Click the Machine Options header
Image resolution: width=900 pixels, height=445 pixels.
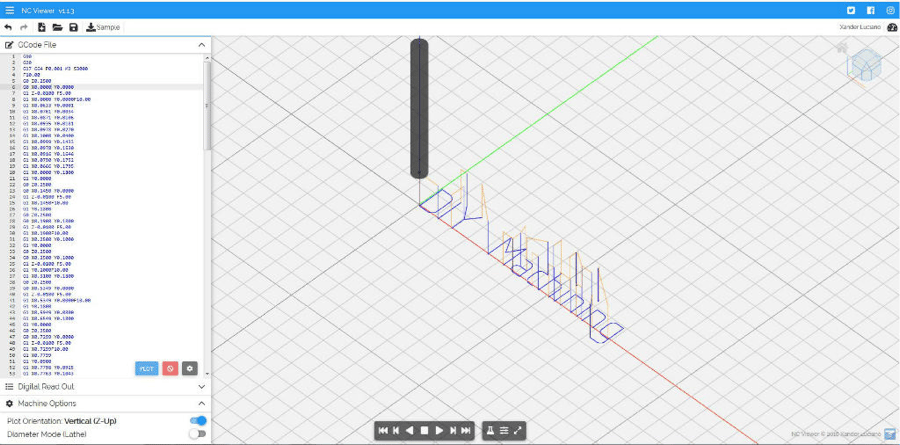pos(106,404)
